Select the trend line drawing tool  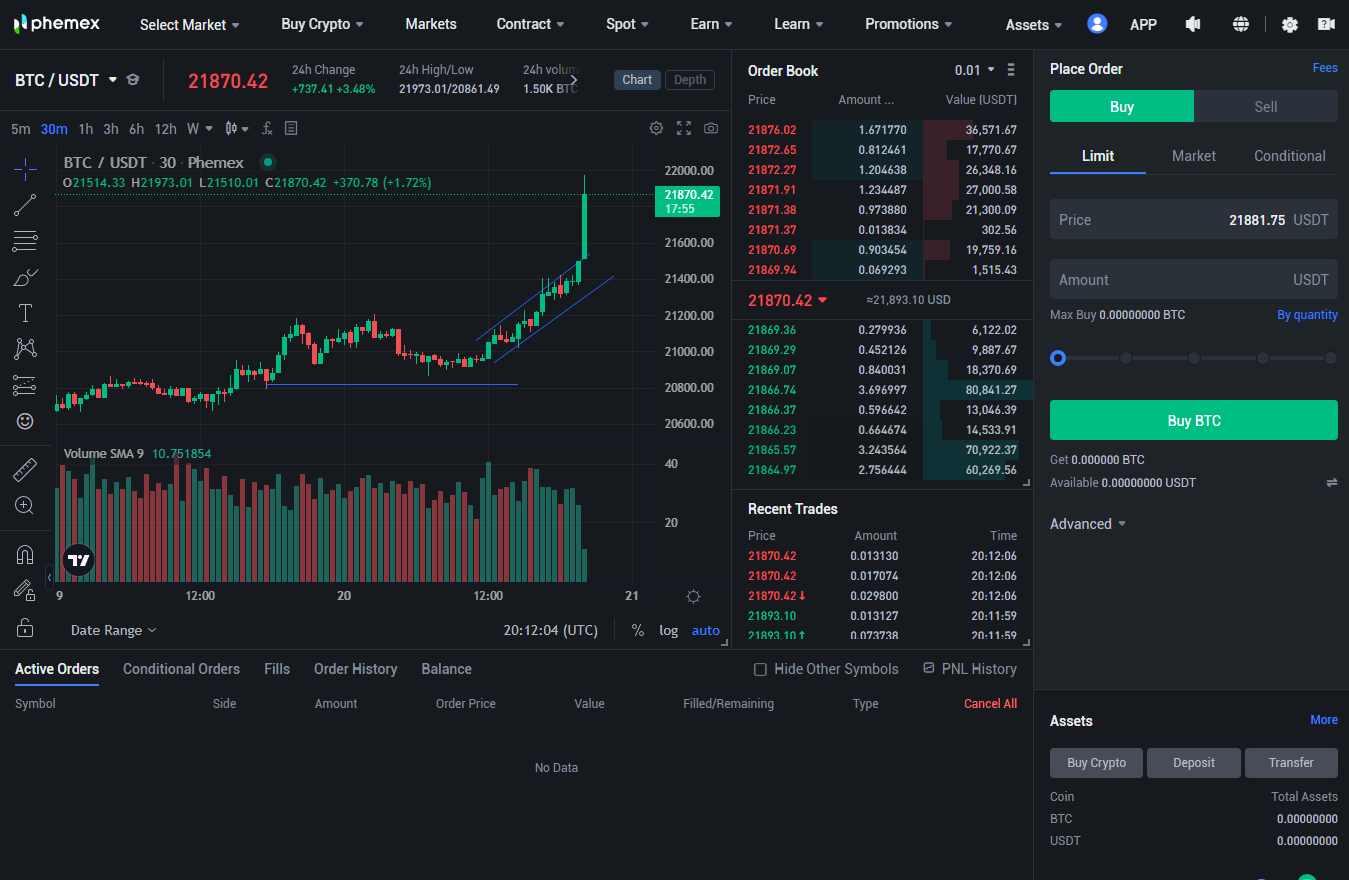(25, 205)
